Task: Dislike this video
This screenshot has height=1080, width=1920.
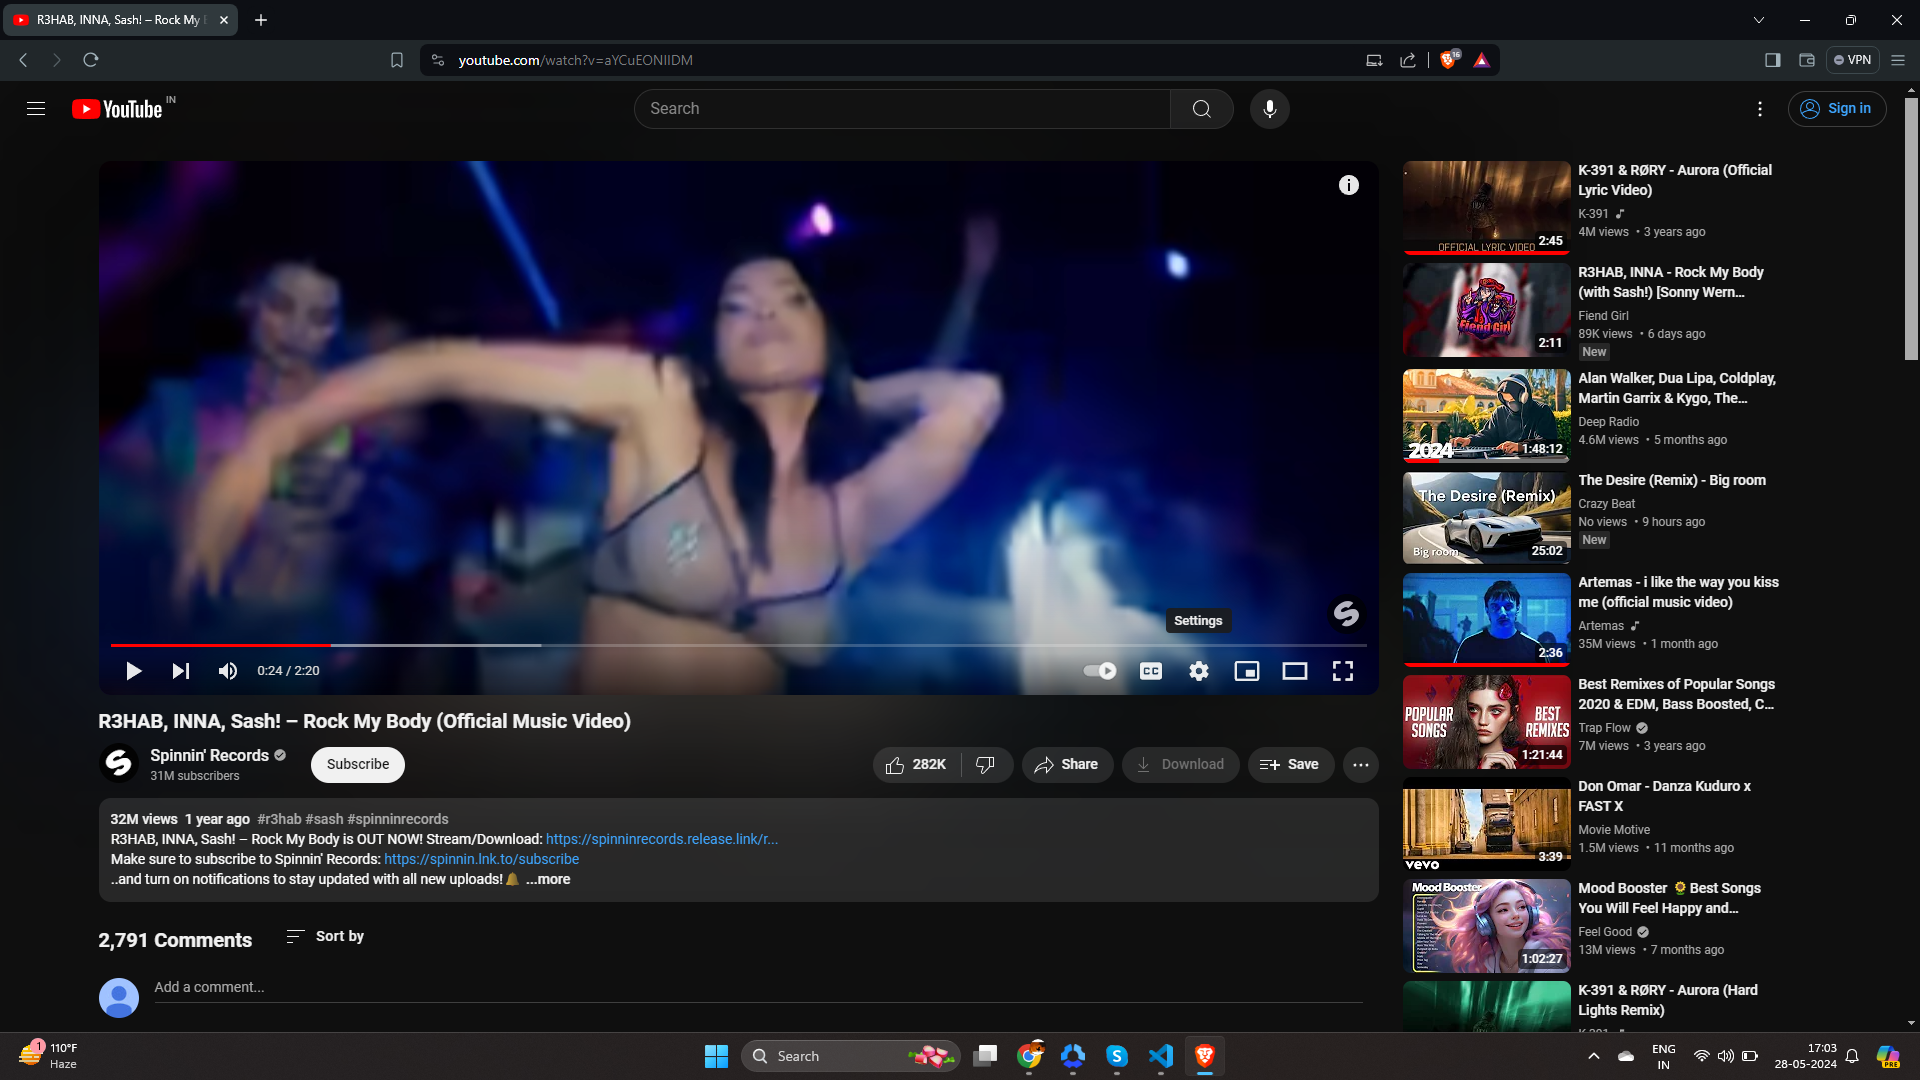Action: (986, 765)
